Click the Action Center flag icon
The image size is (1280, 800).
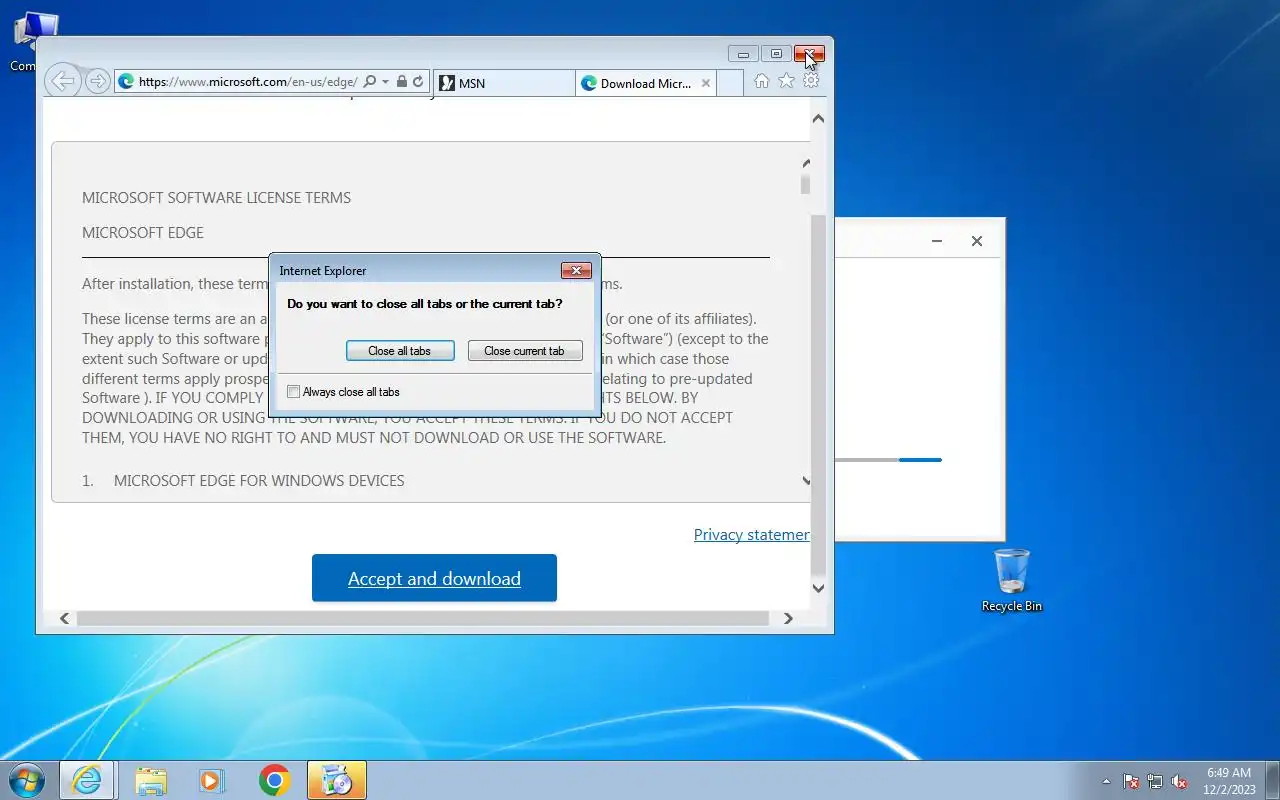(1131, 781)
